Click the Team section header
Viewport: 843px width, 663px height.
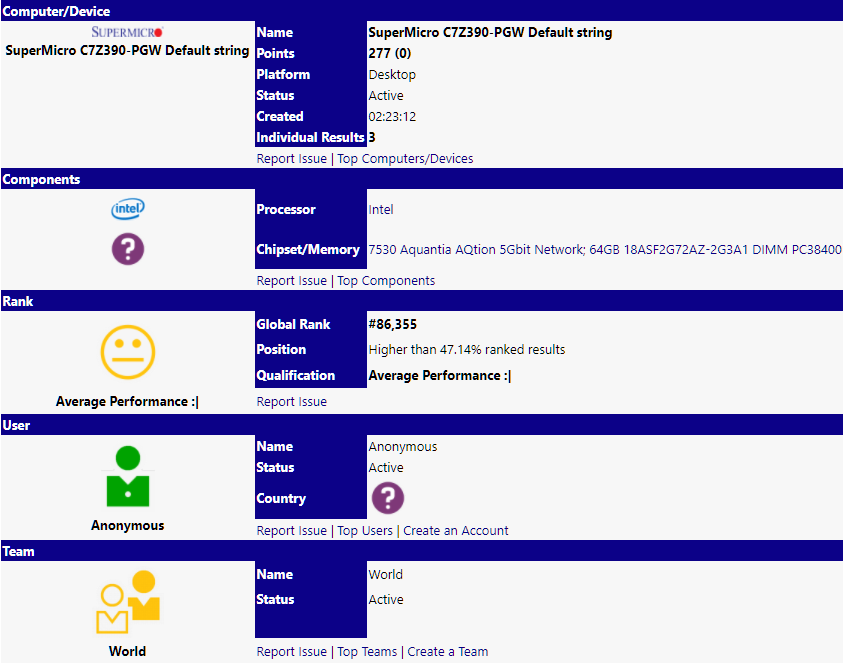coord(422,551)
